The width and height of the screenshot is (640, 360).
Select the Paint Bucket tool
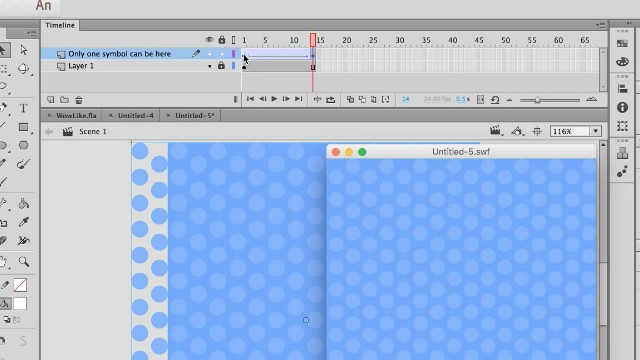click(24, 204)
